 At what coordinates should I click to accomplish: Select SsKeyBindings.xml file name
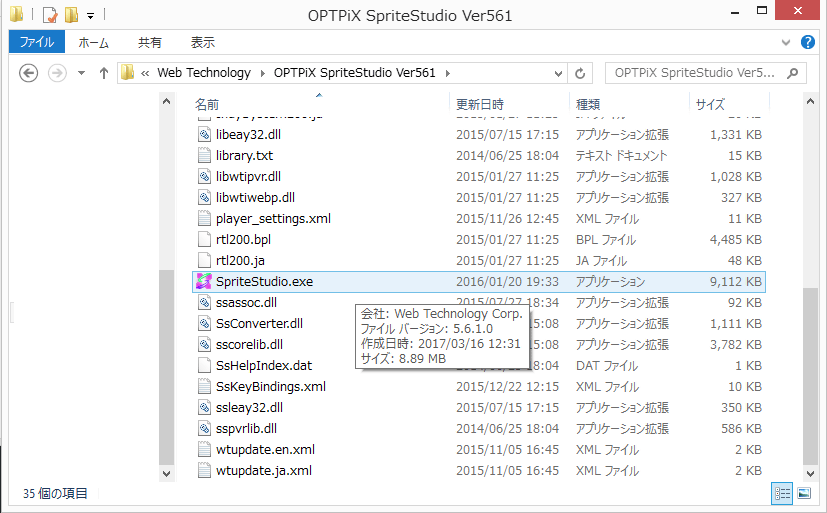tap(271, 386)
